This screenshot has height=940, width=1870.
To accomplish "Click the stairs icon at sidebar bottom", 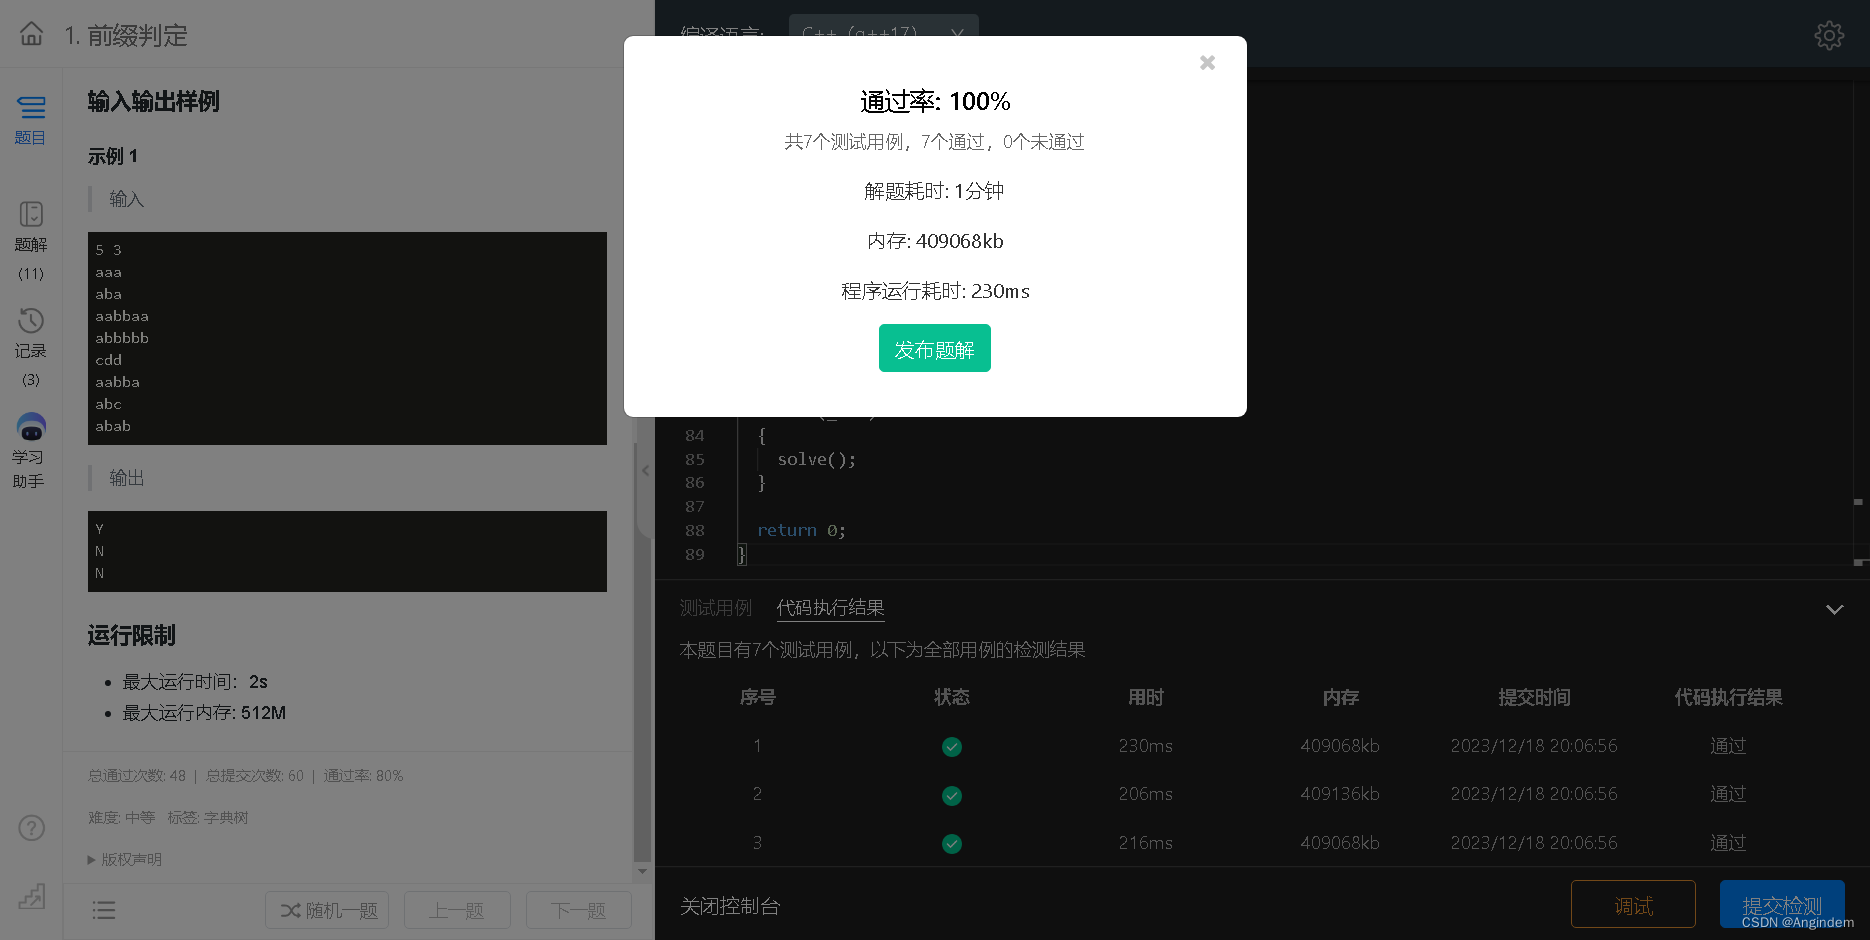I will [32, 895].
